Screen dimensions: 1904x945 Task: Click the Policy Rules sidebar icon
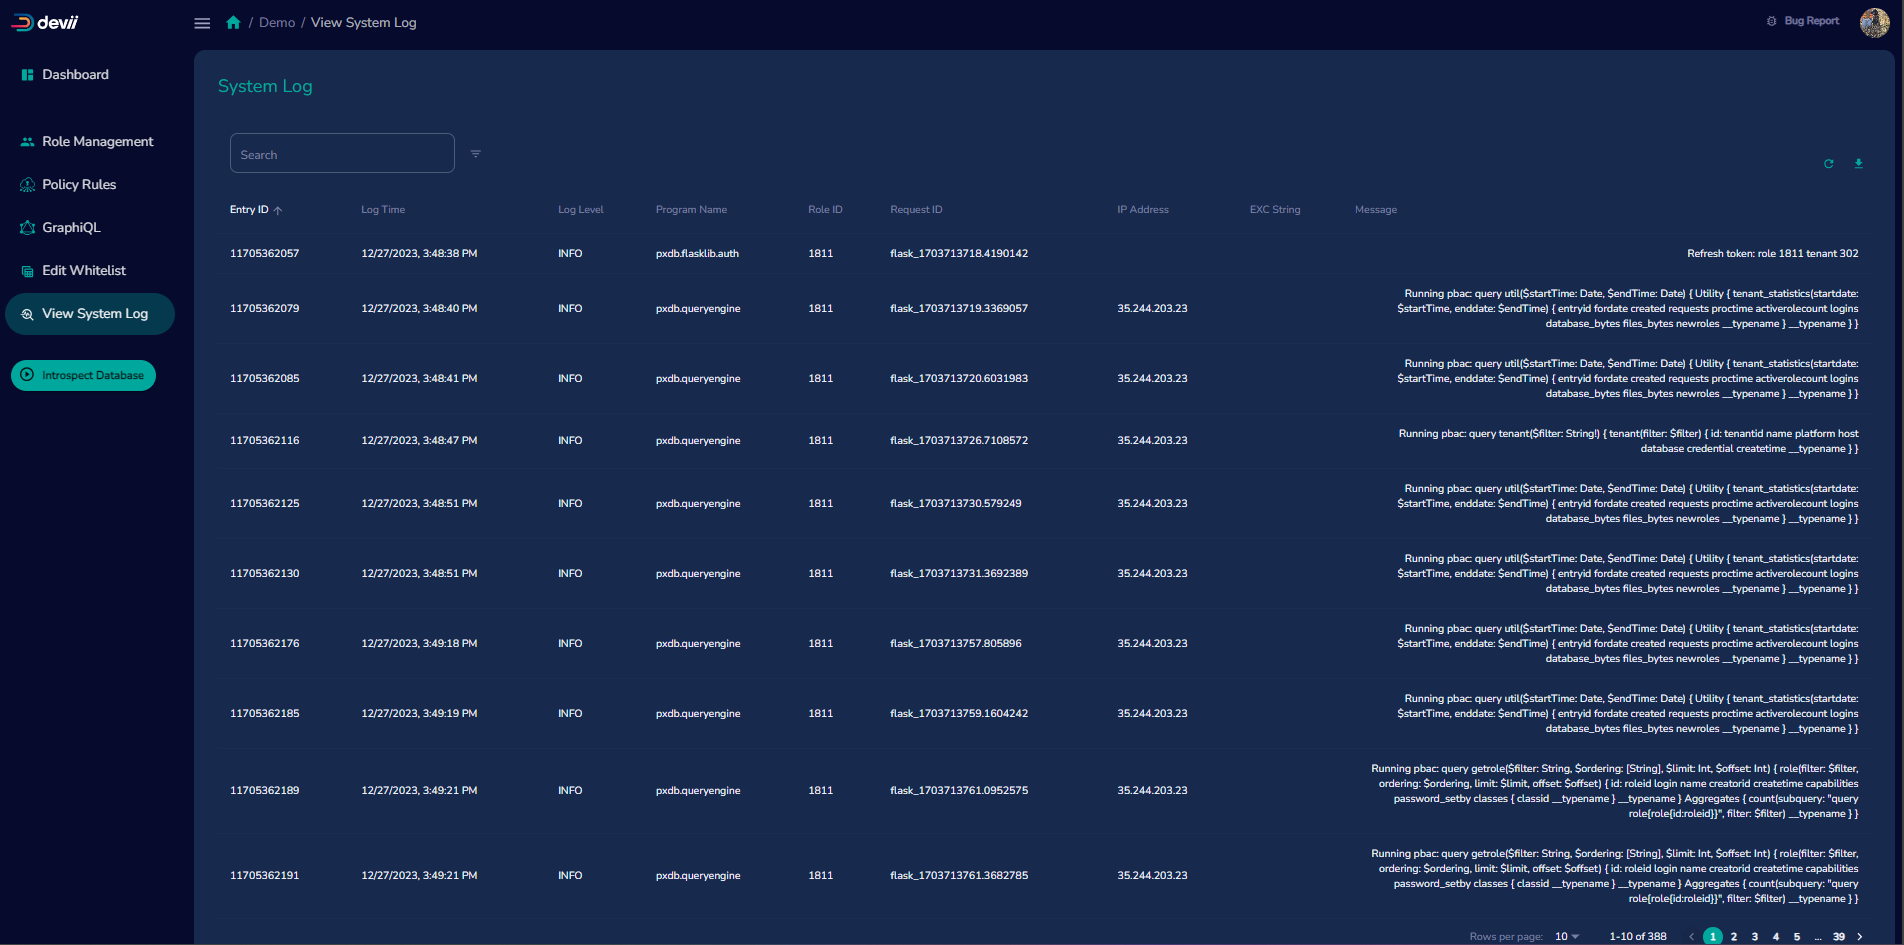[x=25, y=184]
